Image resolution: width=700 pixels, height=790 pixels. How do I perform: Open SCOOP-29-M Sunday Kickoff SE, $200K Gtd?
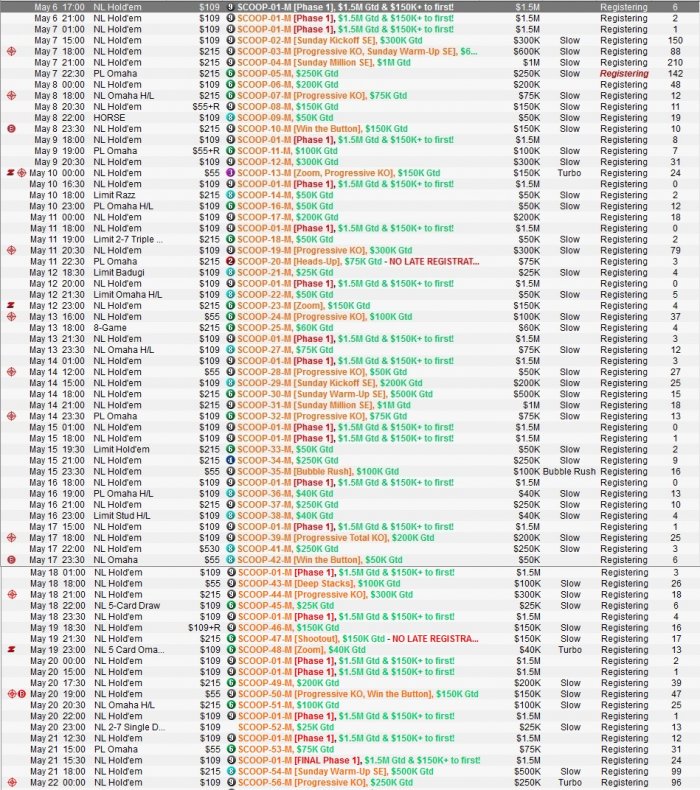click(x=330, y=383)
